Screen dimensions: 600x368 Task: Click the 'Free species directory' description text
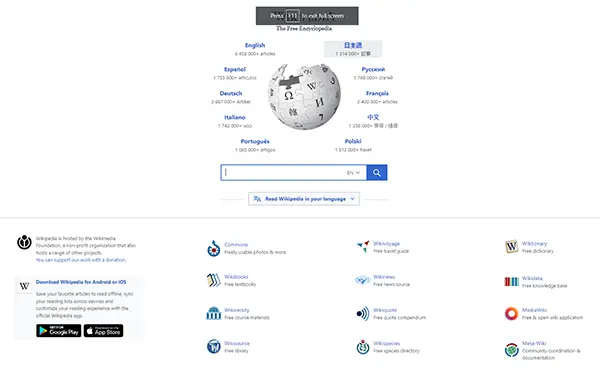pos(396,351)
